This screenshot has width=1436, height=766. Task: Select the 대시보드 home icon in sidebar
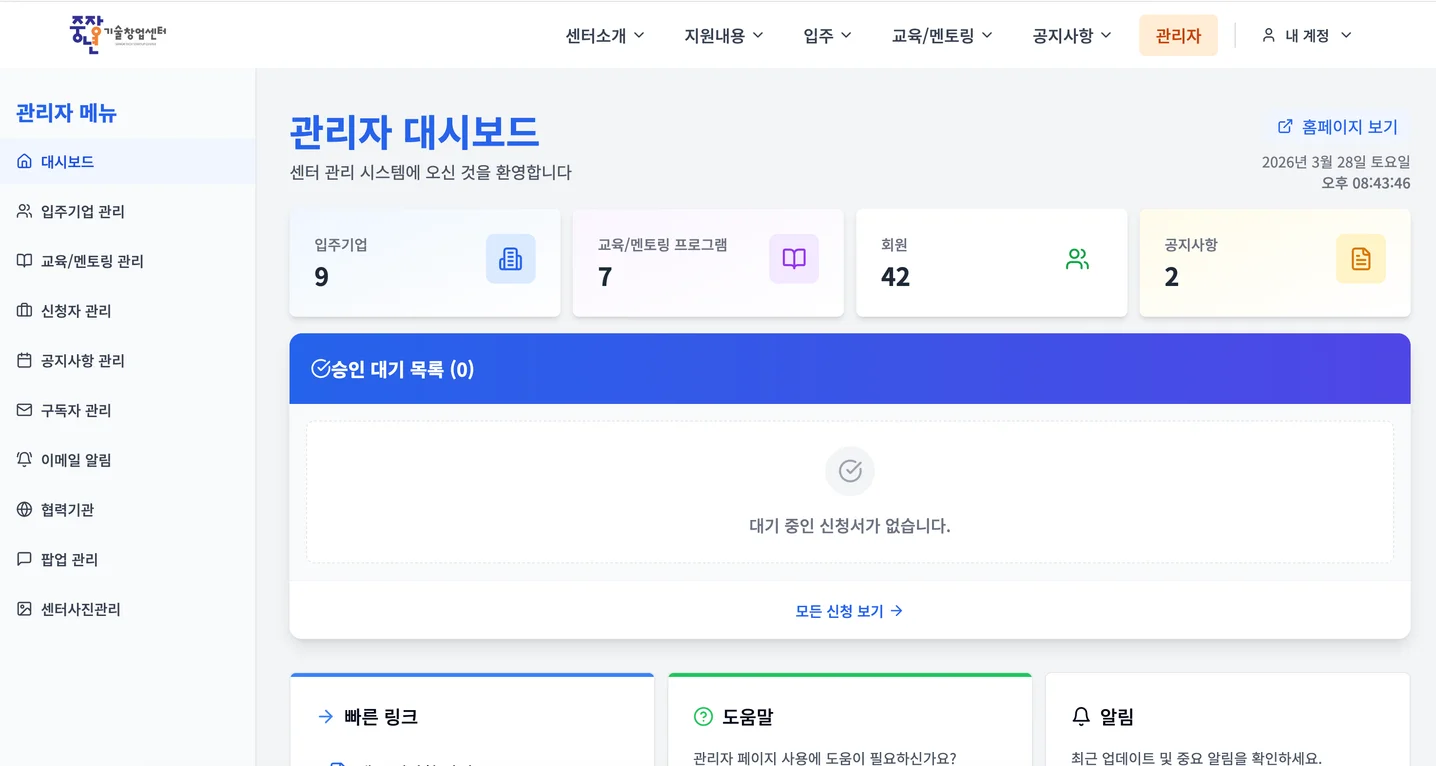(23, 161)
